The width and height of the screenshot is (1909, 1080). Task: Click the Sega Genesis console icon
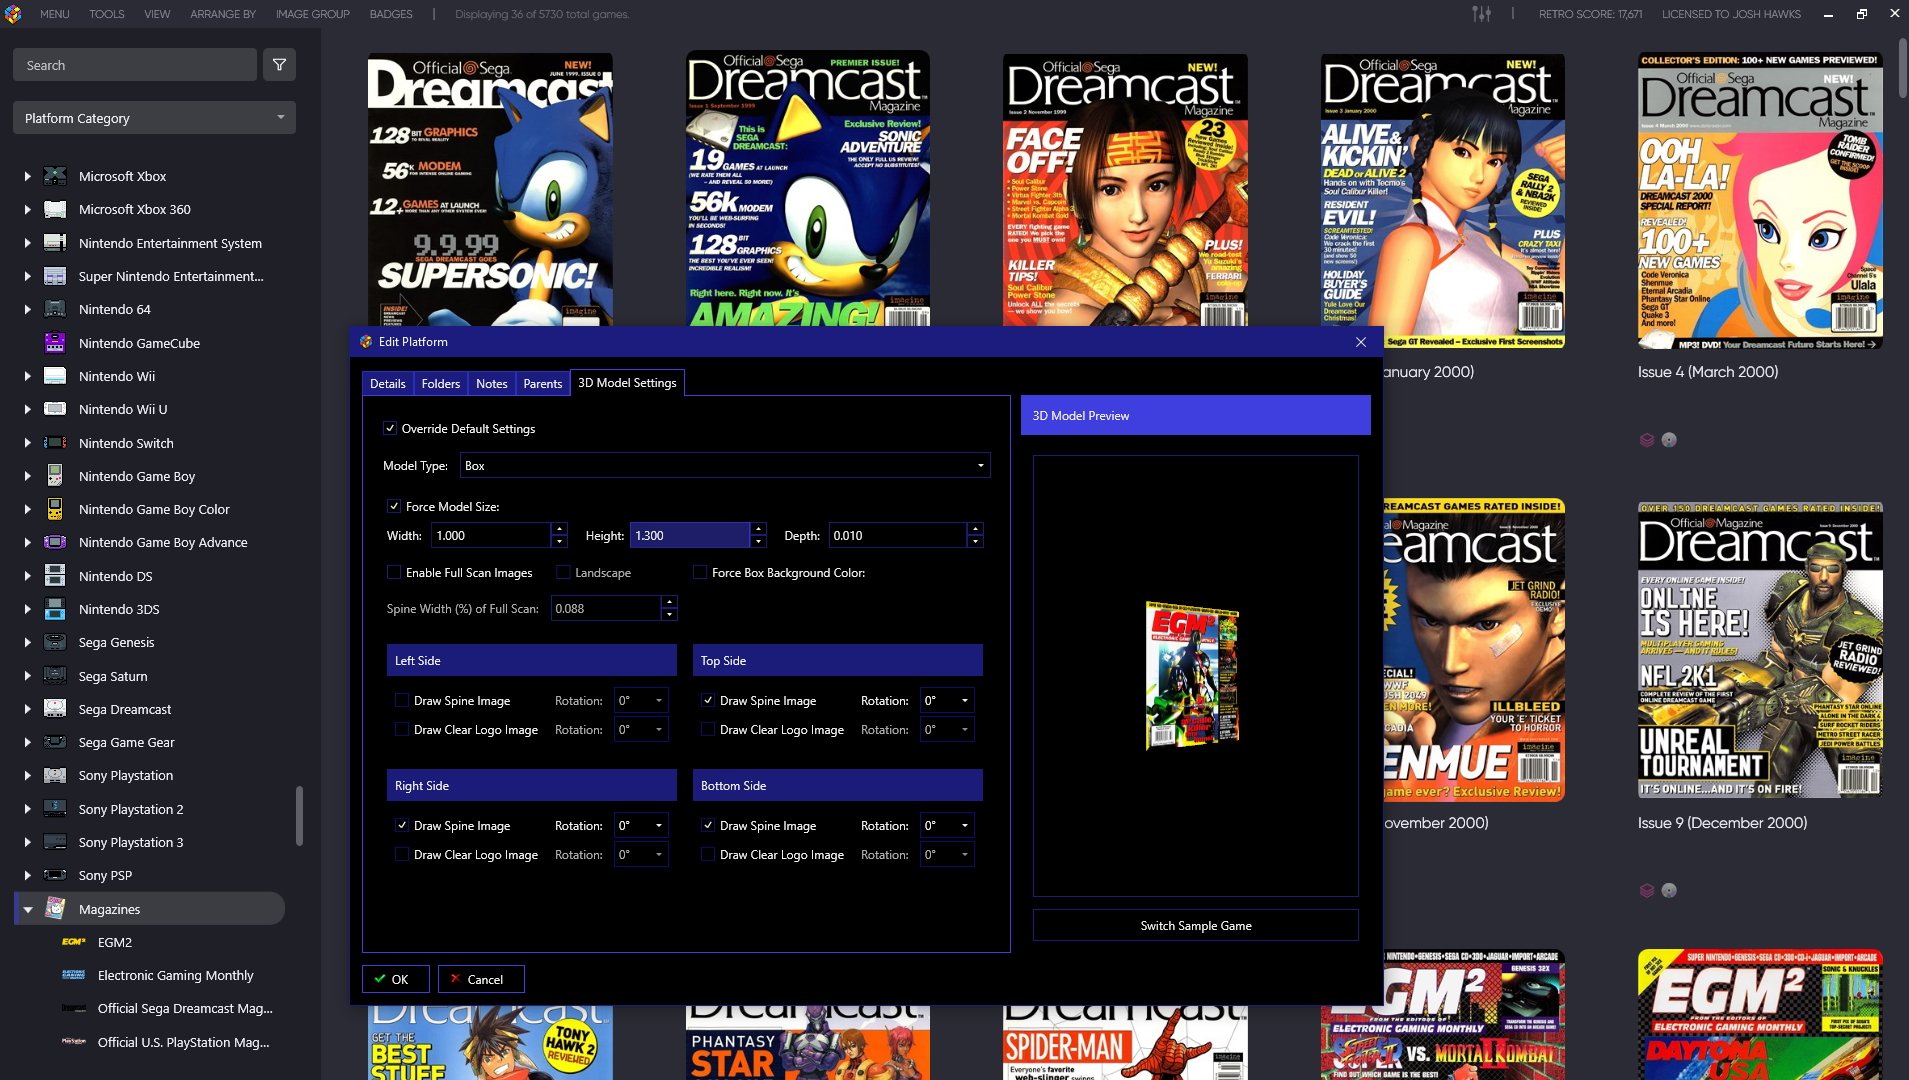tap(55, 642)
